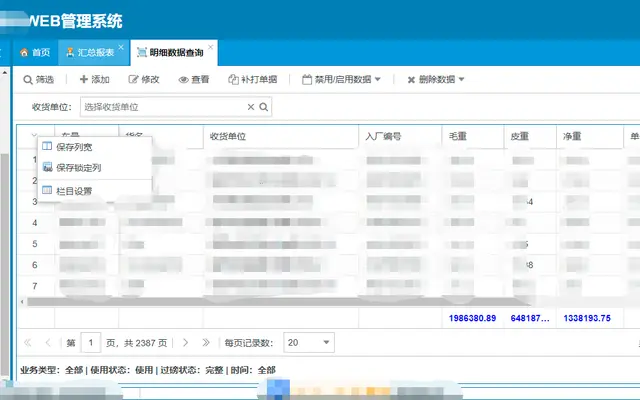Click 补打单据 reprint button
640x400 pixels.
(x=253, y=80)
